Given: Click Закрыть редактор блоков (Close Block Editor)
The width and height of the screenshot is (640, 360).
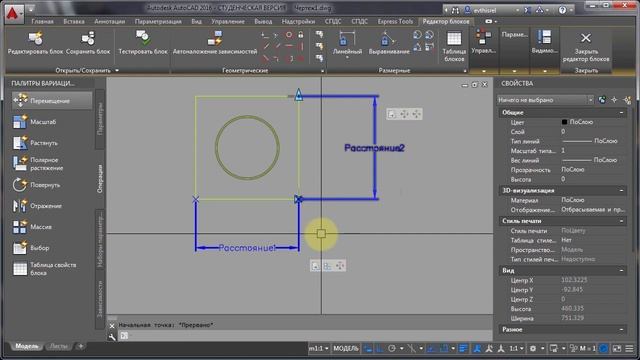Looking at the screenshot, I should click(x=586, y=47).
